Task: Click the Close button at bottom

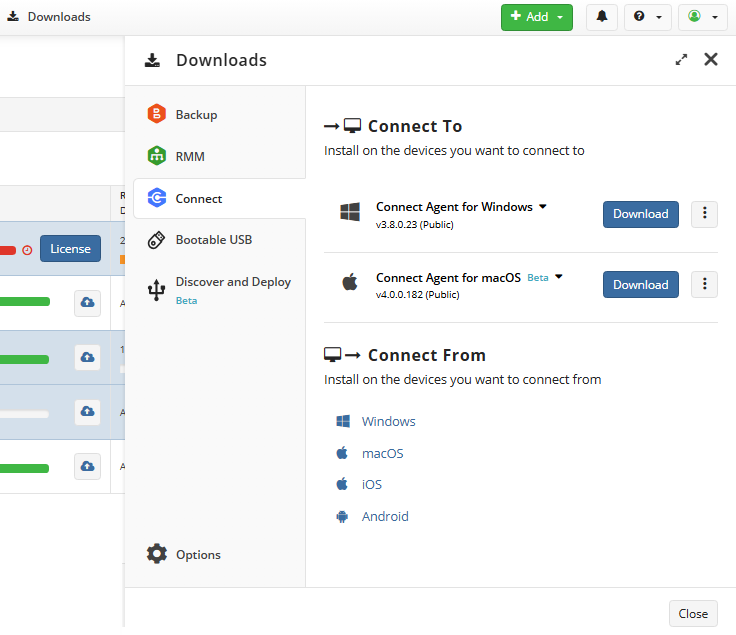Action: coord(693,613)
